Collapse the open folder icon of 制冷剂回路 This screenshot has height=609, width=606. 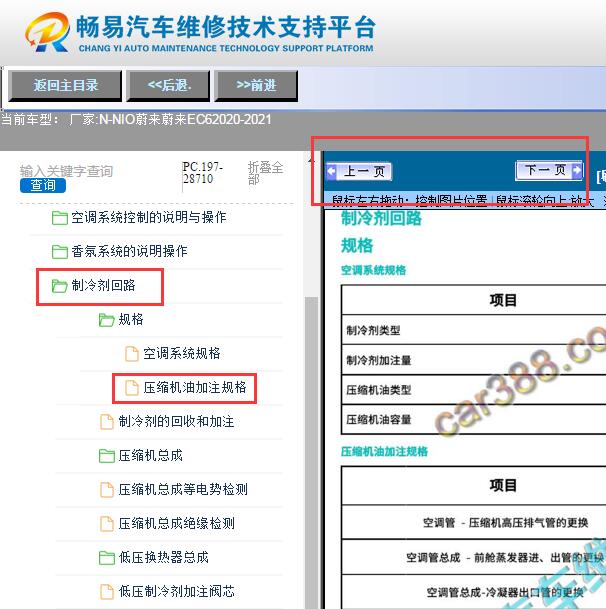click(x=59, y=286)
